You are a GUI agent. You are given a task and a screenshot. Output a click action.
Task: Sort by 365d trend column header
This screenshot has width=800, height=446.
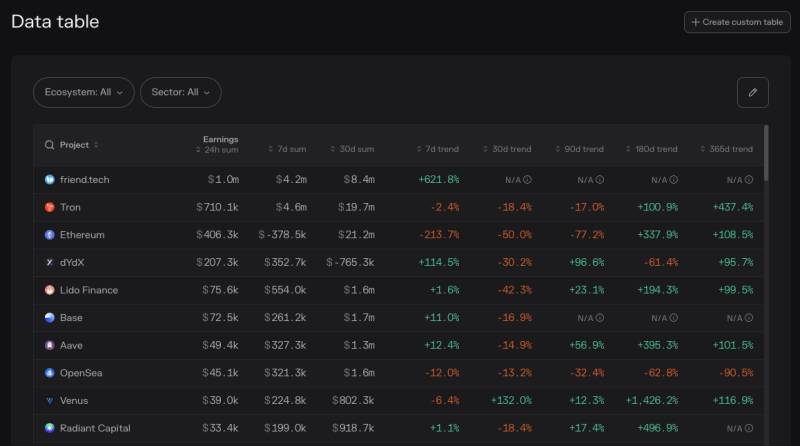coord(727,149)
